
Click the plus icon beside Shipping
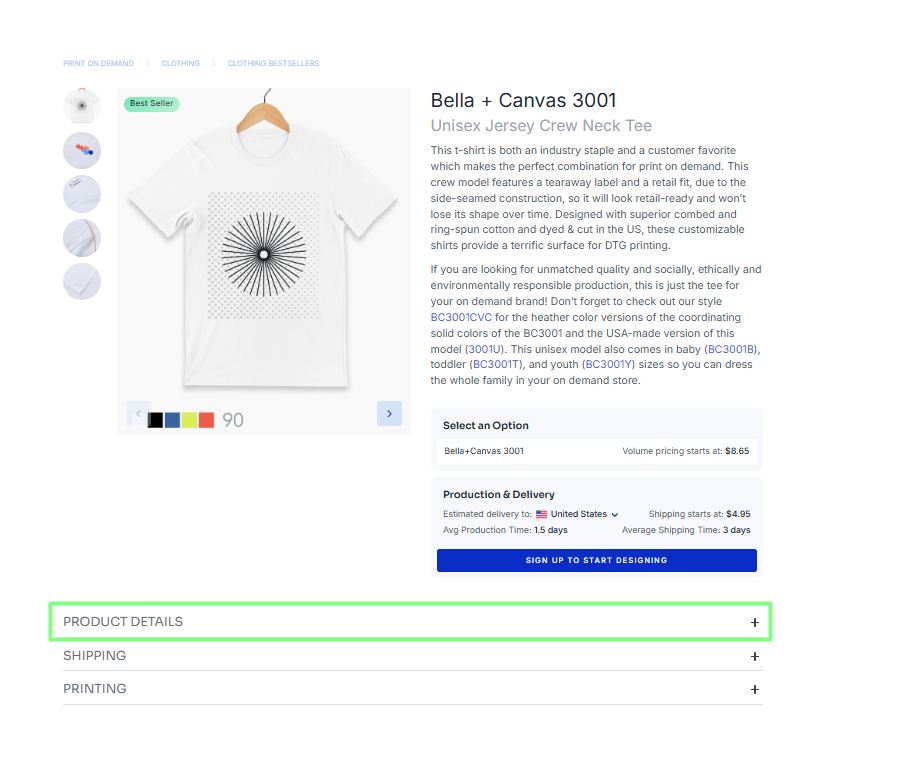point(755,656)
